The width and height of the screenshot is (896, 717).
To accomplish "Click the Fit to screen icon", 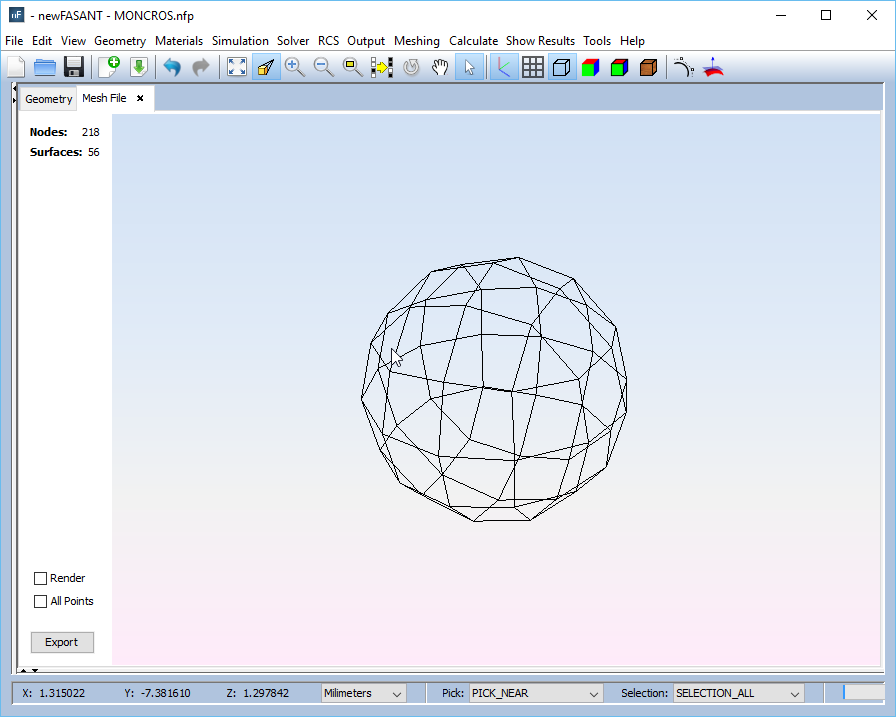I will point(237,67).
